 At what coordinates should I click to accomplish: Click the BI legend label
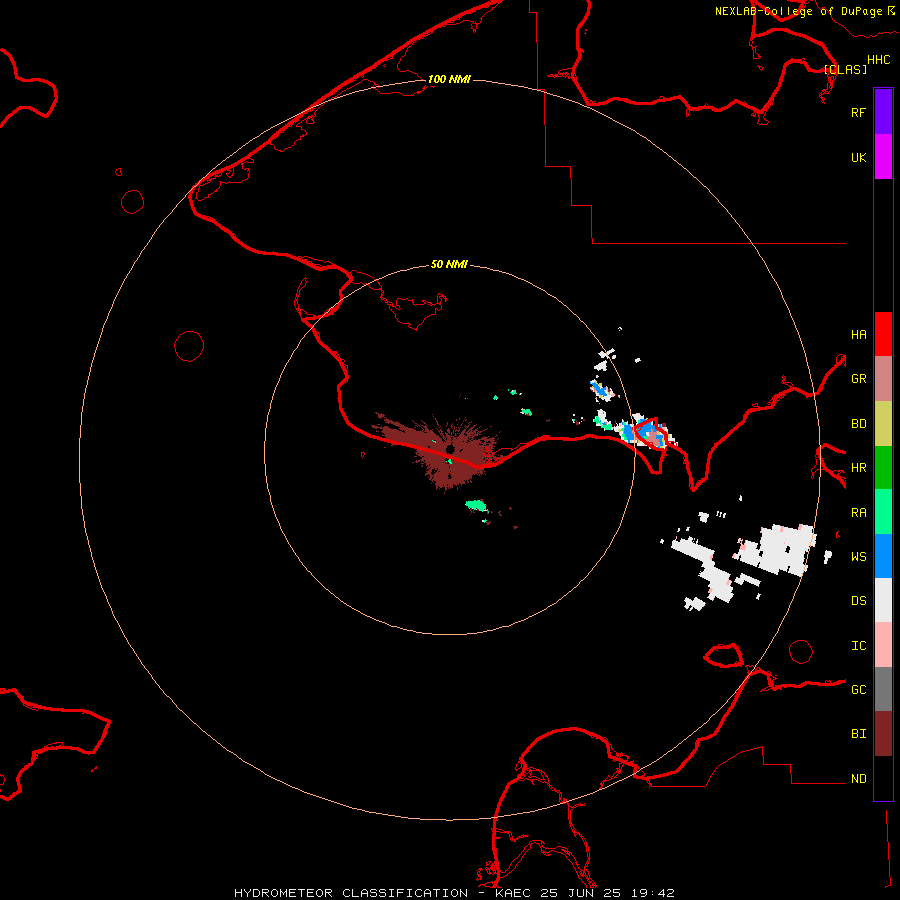[x=858, y=734]
